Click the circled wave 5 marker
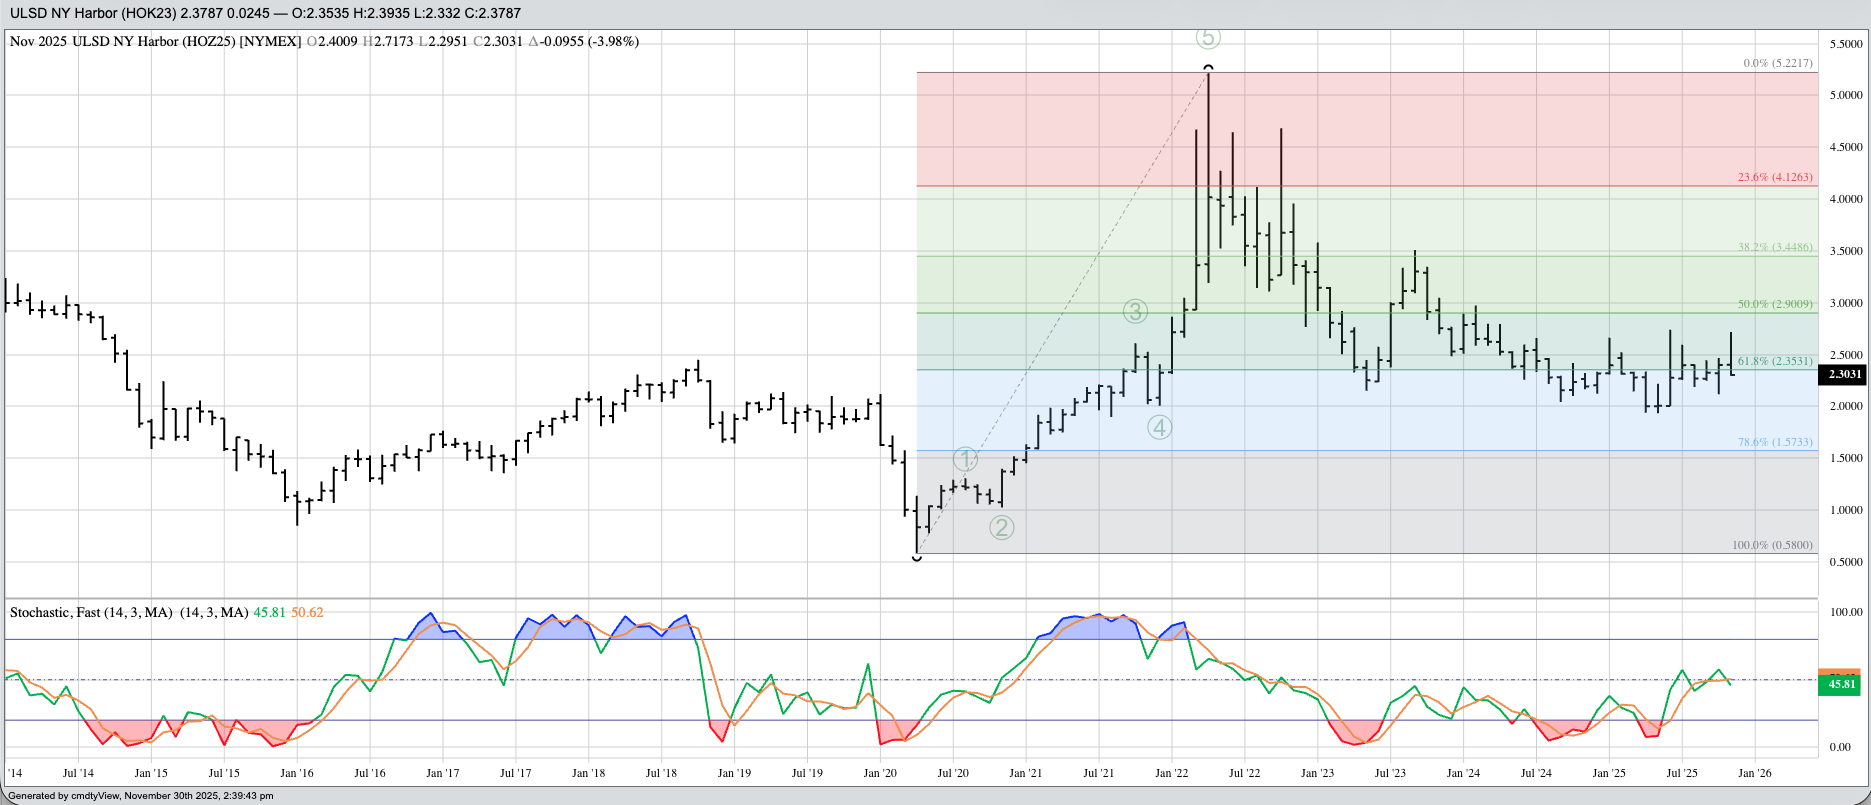Screen dimensions: 1871x805 point(1208,38)
